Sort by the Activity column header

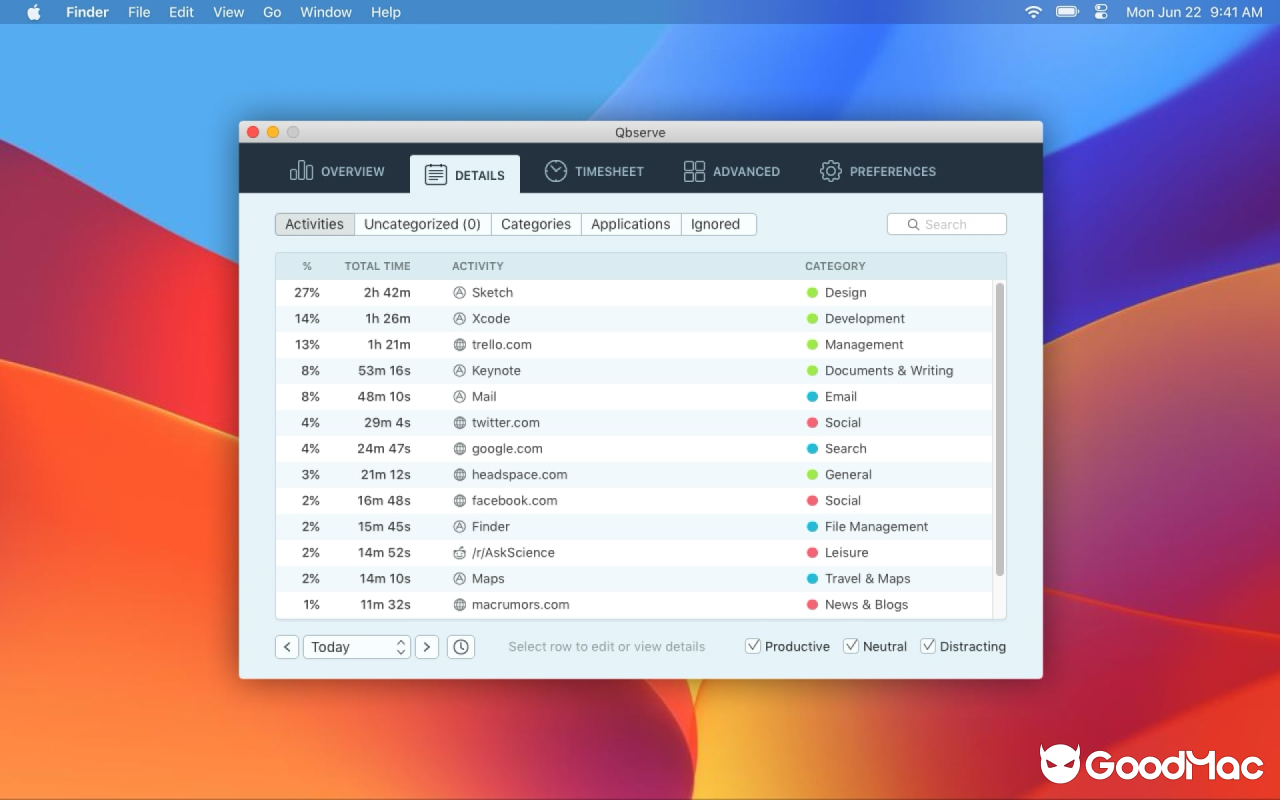(x=478, y=266)
